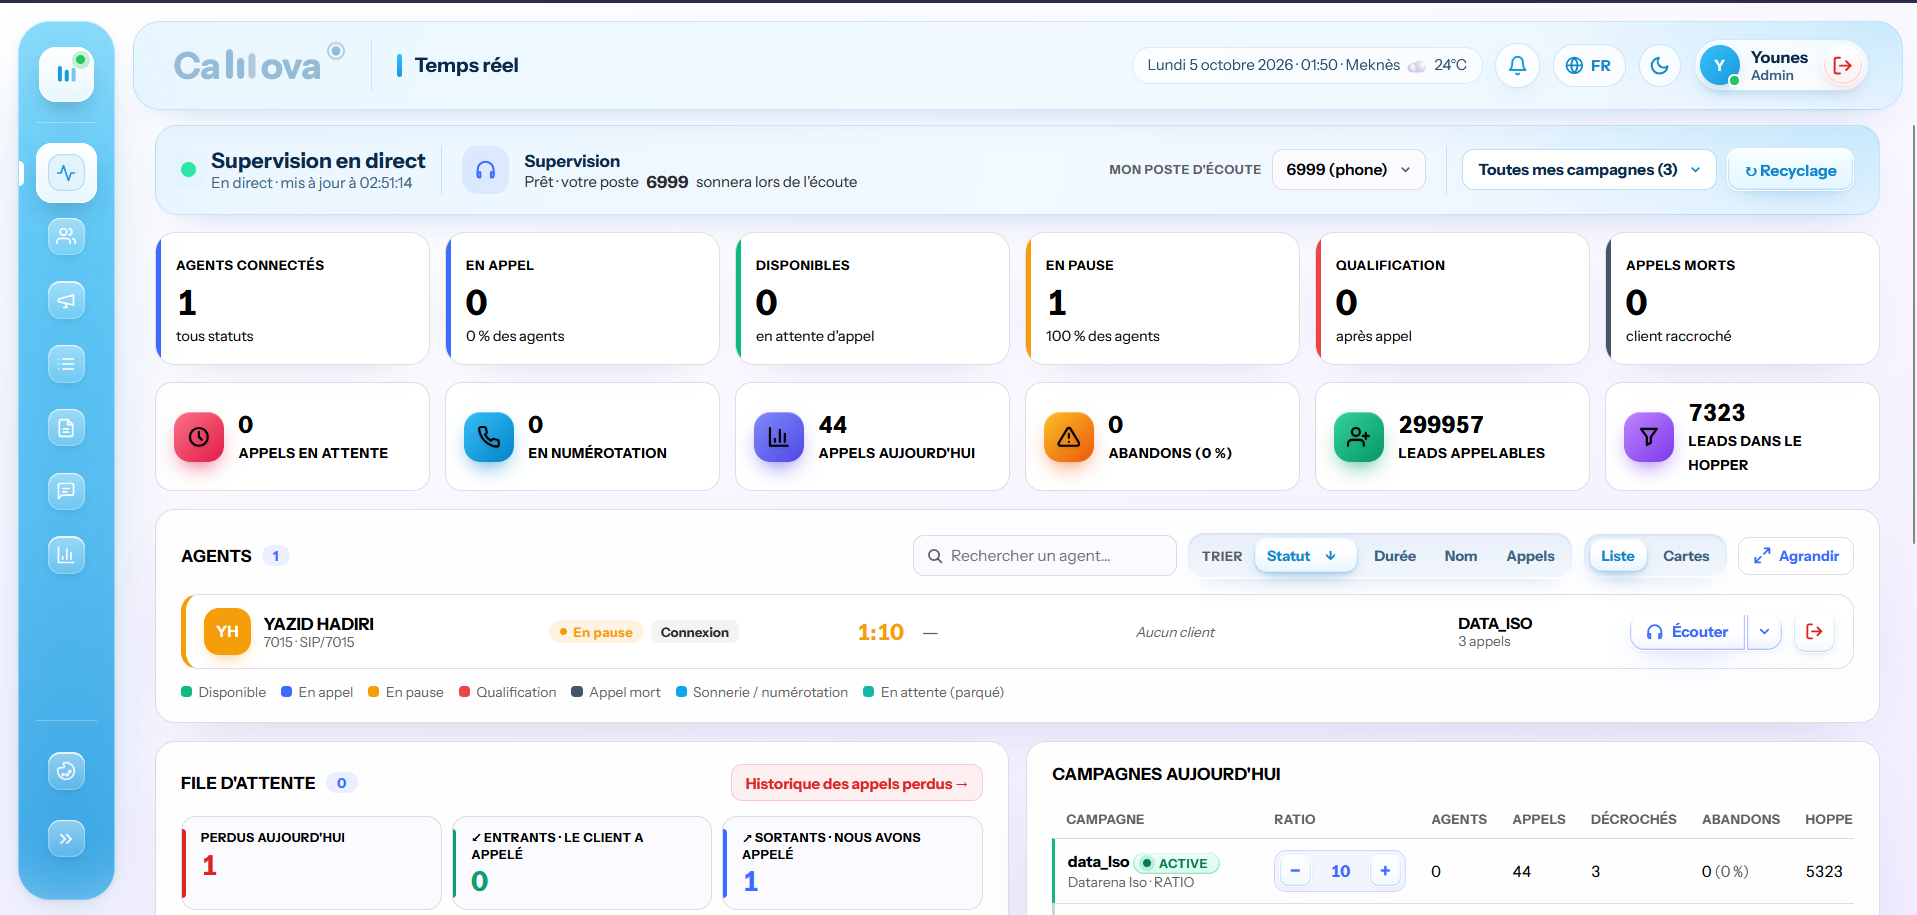Open the list sidebar icon
The width and height of the screenshot is (1917, 915).
click(66, 364)
